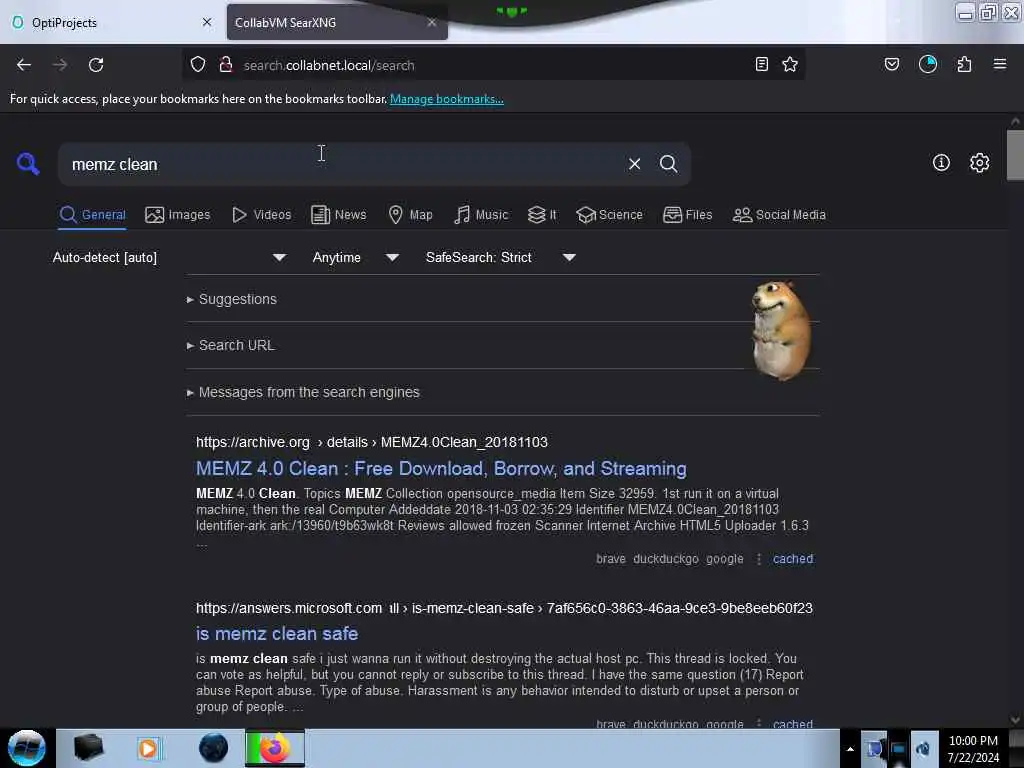Click the dancing hamster image
The height and width of the screenshot is (768, 1024).
(781, 330)
